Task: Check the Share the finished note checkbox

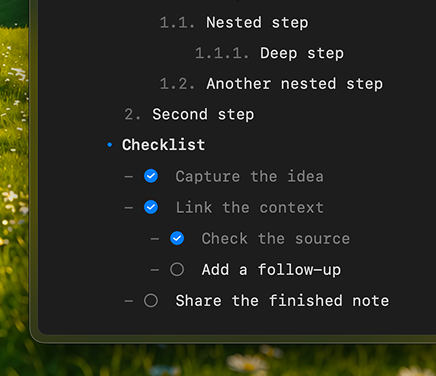Action: pyautogui.click(x=151, y=300)
